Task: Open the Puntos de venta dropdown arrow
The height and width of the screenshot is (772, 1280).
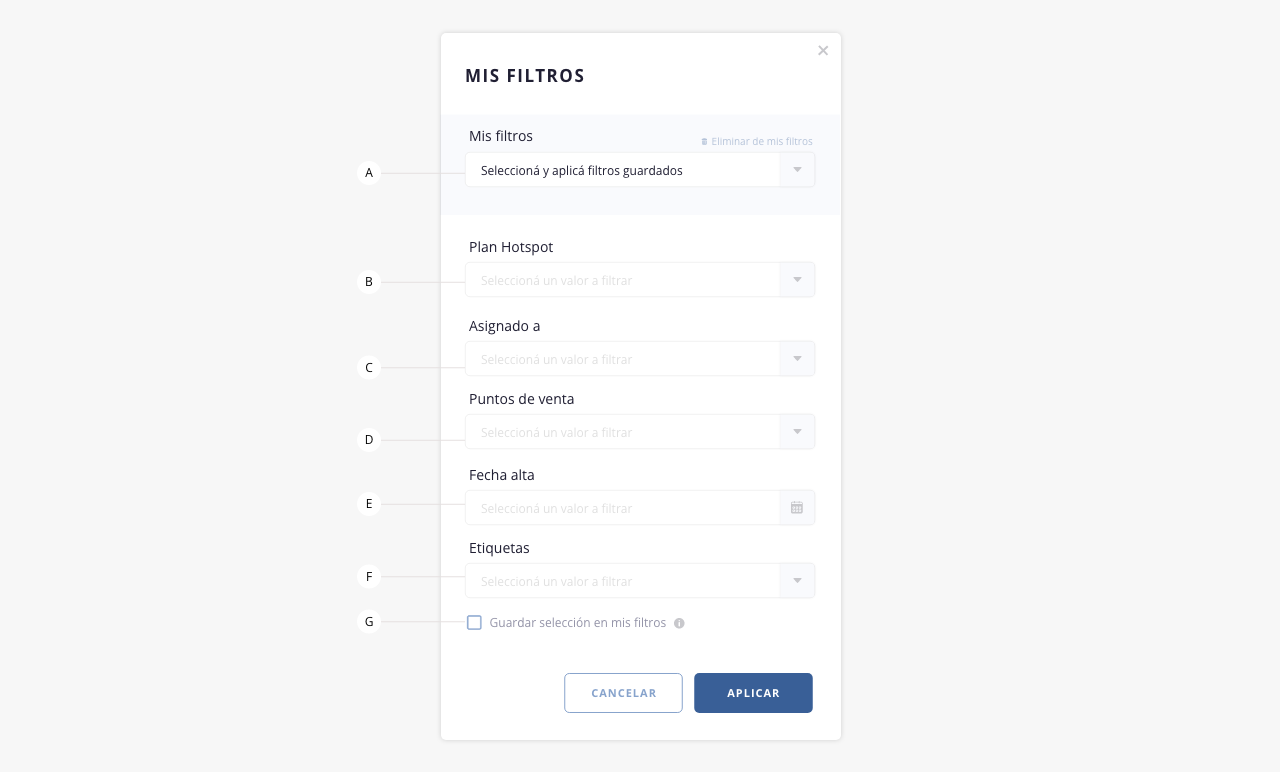Action: [x=797, y=432]
